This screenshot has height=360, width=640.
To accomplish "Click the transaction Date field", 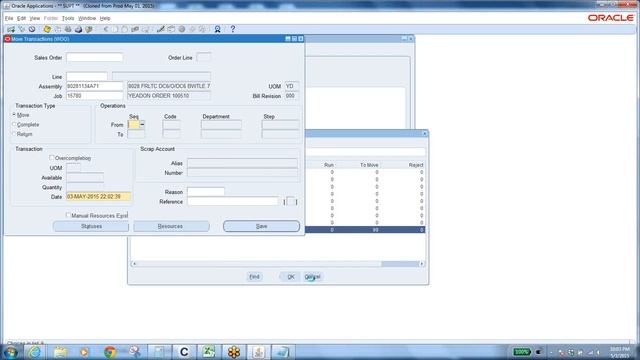I will pyautogui.click(x=98, y=196).
